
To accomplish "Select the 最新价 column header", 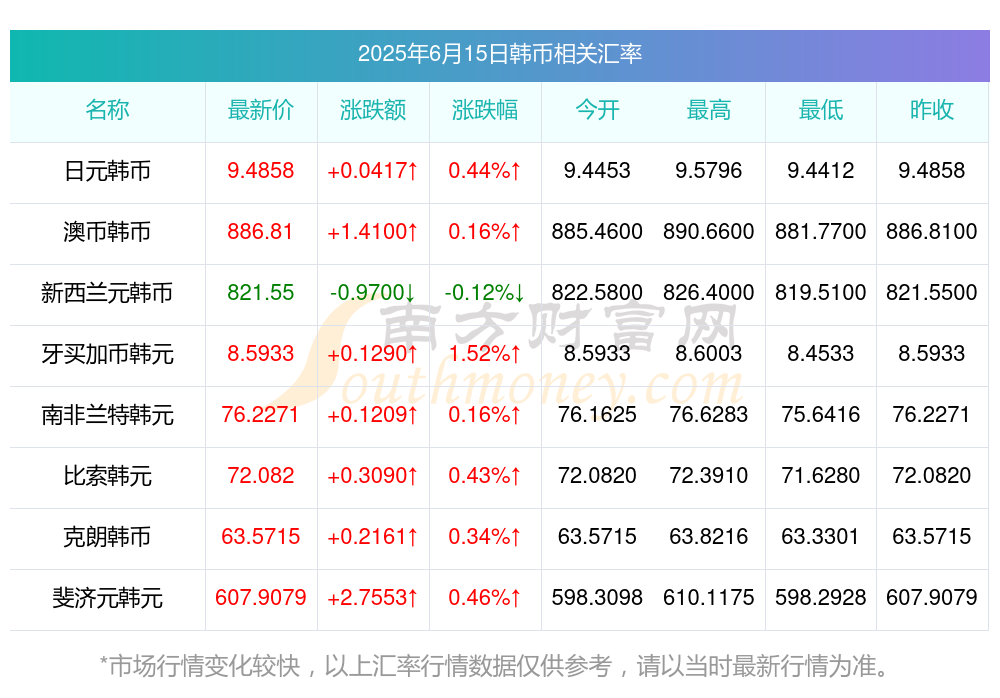I will click(261, 110).
